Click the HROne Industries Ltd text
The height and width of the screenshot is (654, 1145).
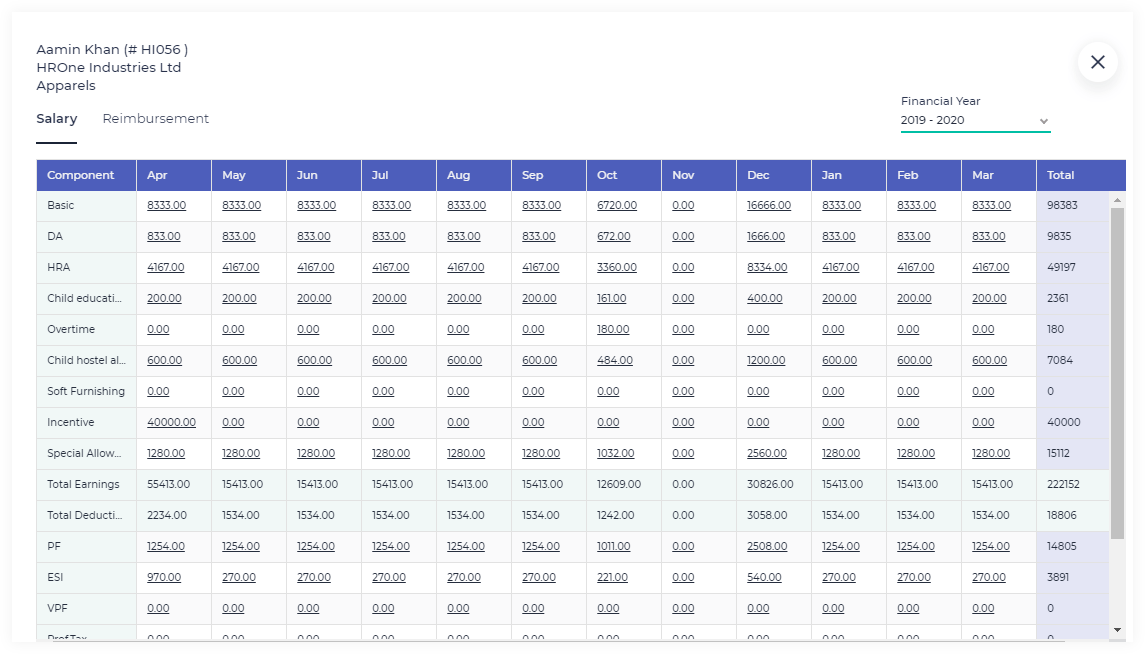click(x=109, y=67)
